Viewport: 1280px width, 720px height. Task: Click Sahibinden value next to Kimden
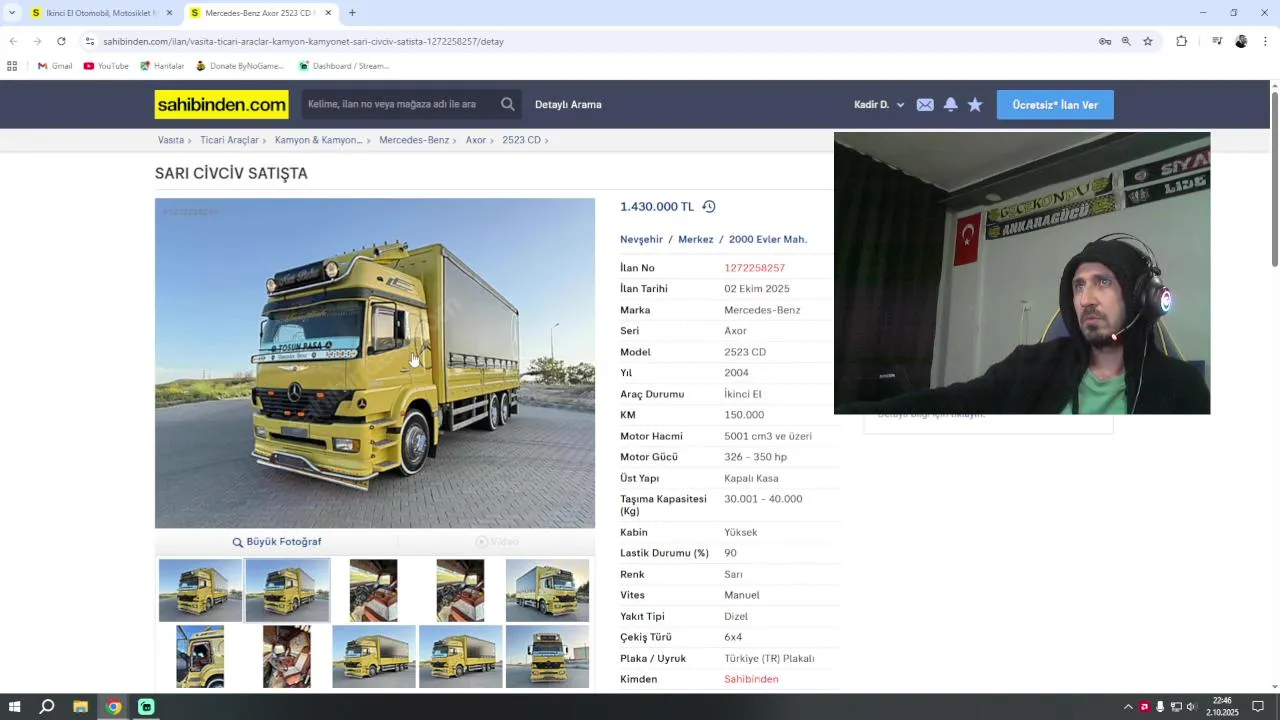(751, 679)
